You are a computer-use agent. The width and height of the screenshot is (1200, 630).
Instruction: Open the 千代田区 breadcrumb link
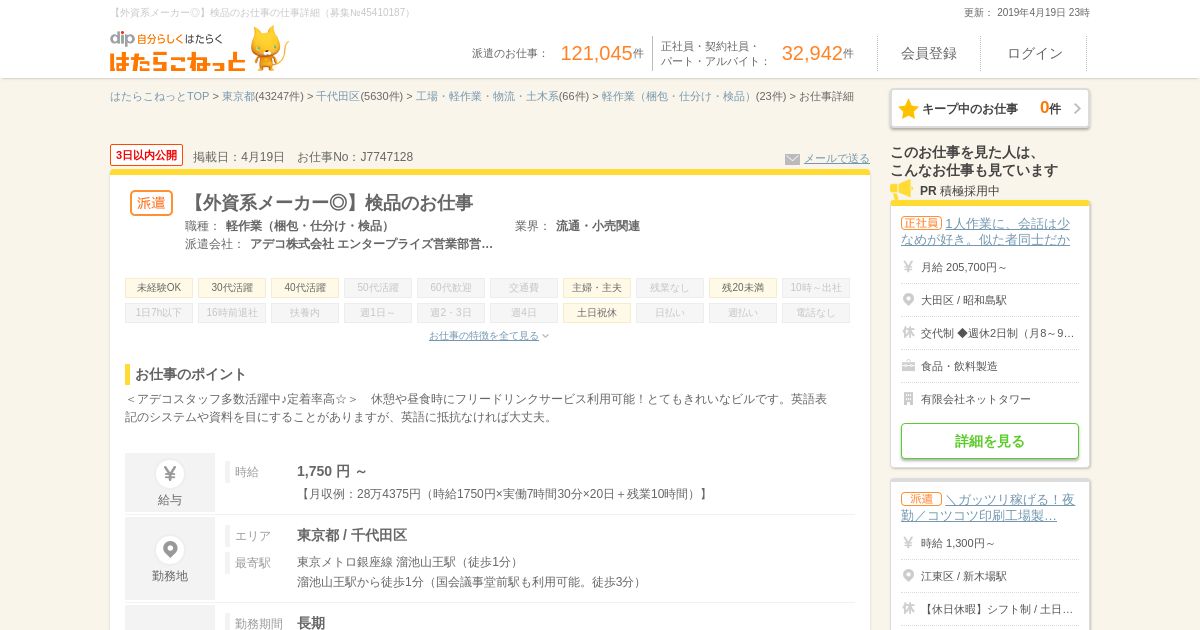[x=338, y=97]
